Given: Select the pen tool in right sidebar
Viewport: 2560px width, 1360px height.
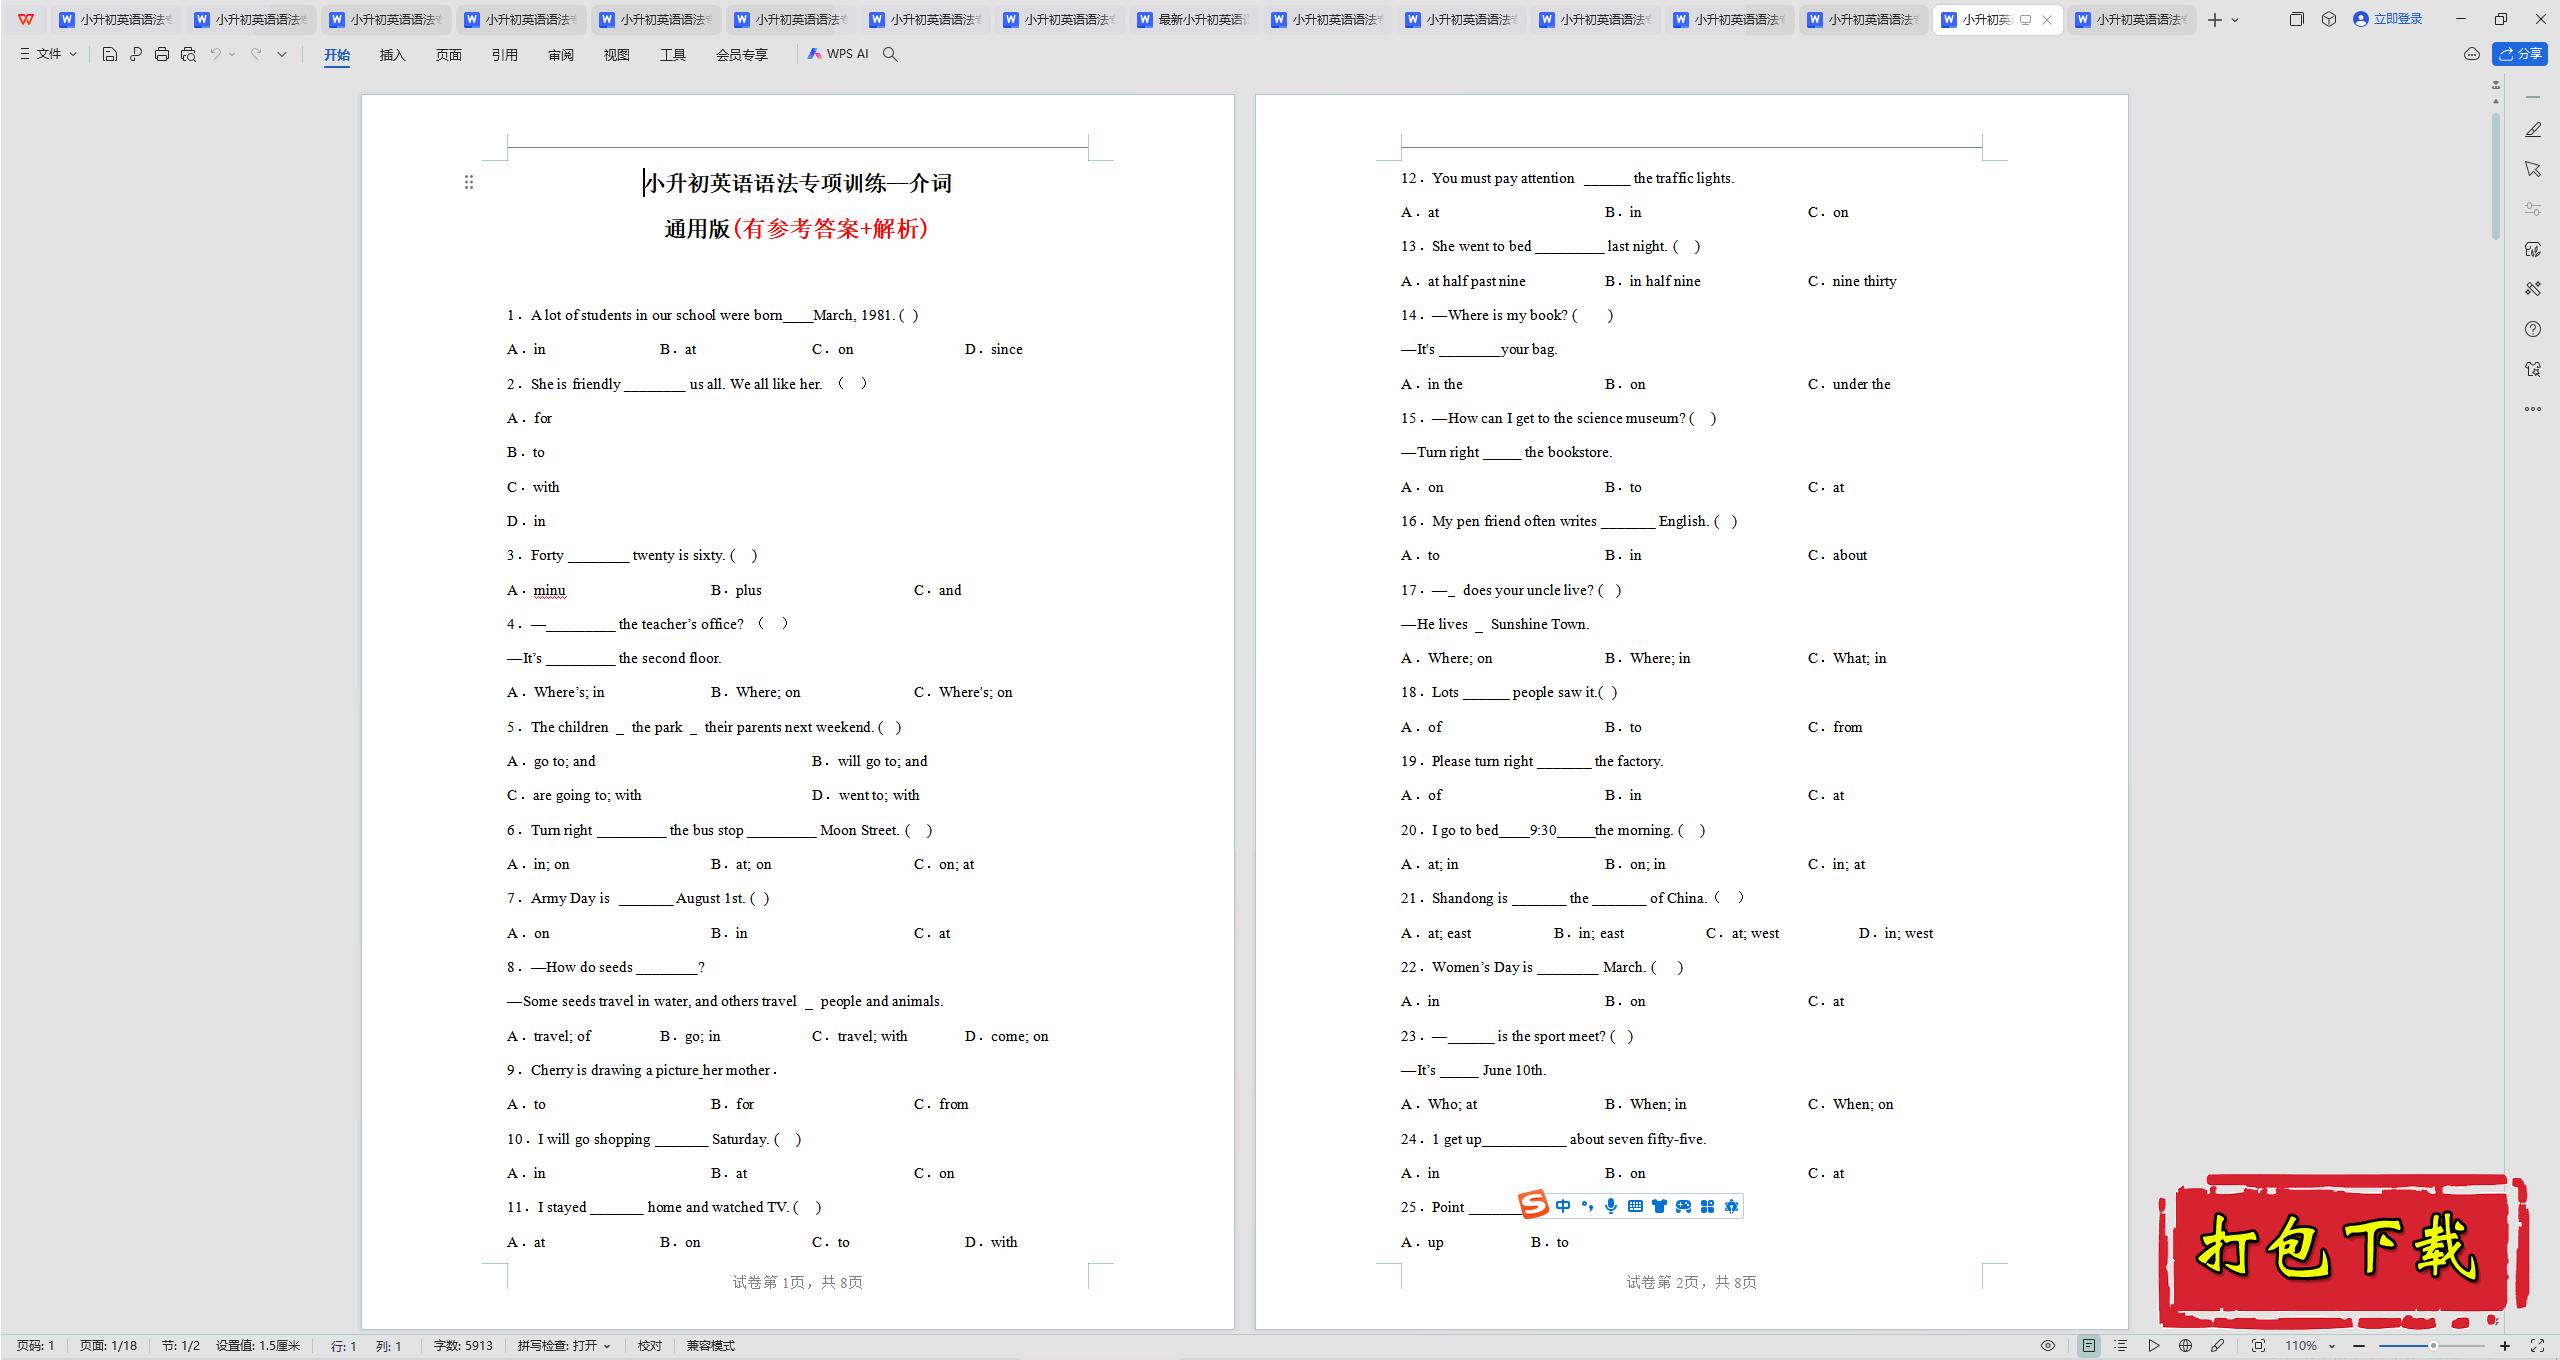Looking at the screenshot, I should pos(2532,130).
